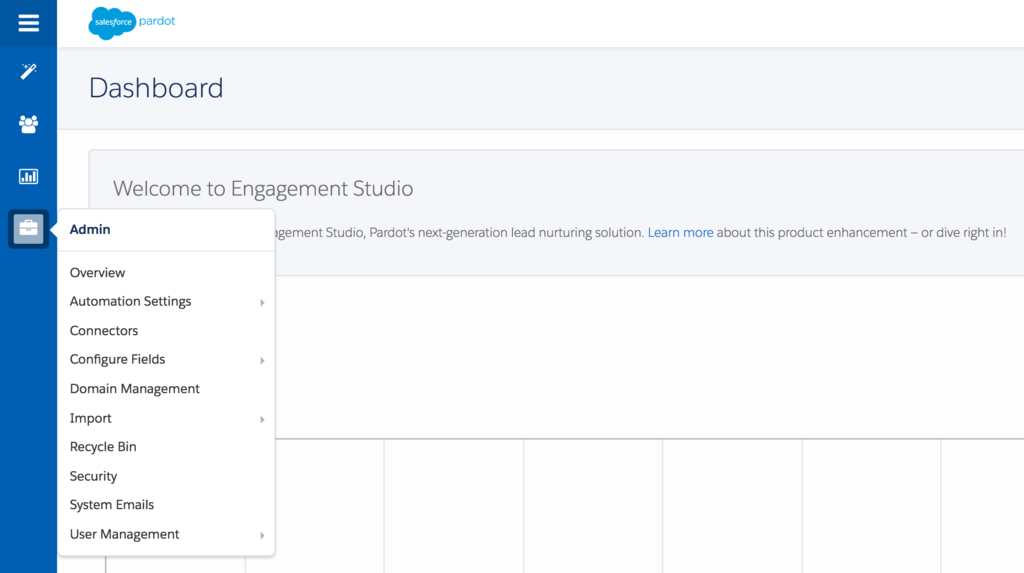Open Connectors from Admin menu
Viewport: 1024px width, 573px height.
coord(104,331)
